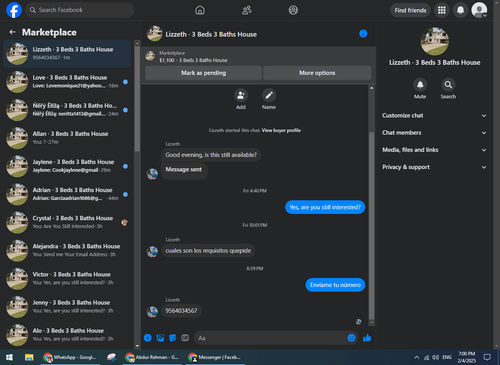Click the Search Facebook field
The height and width of the screenshot is (365, 500).
(80, 10)
